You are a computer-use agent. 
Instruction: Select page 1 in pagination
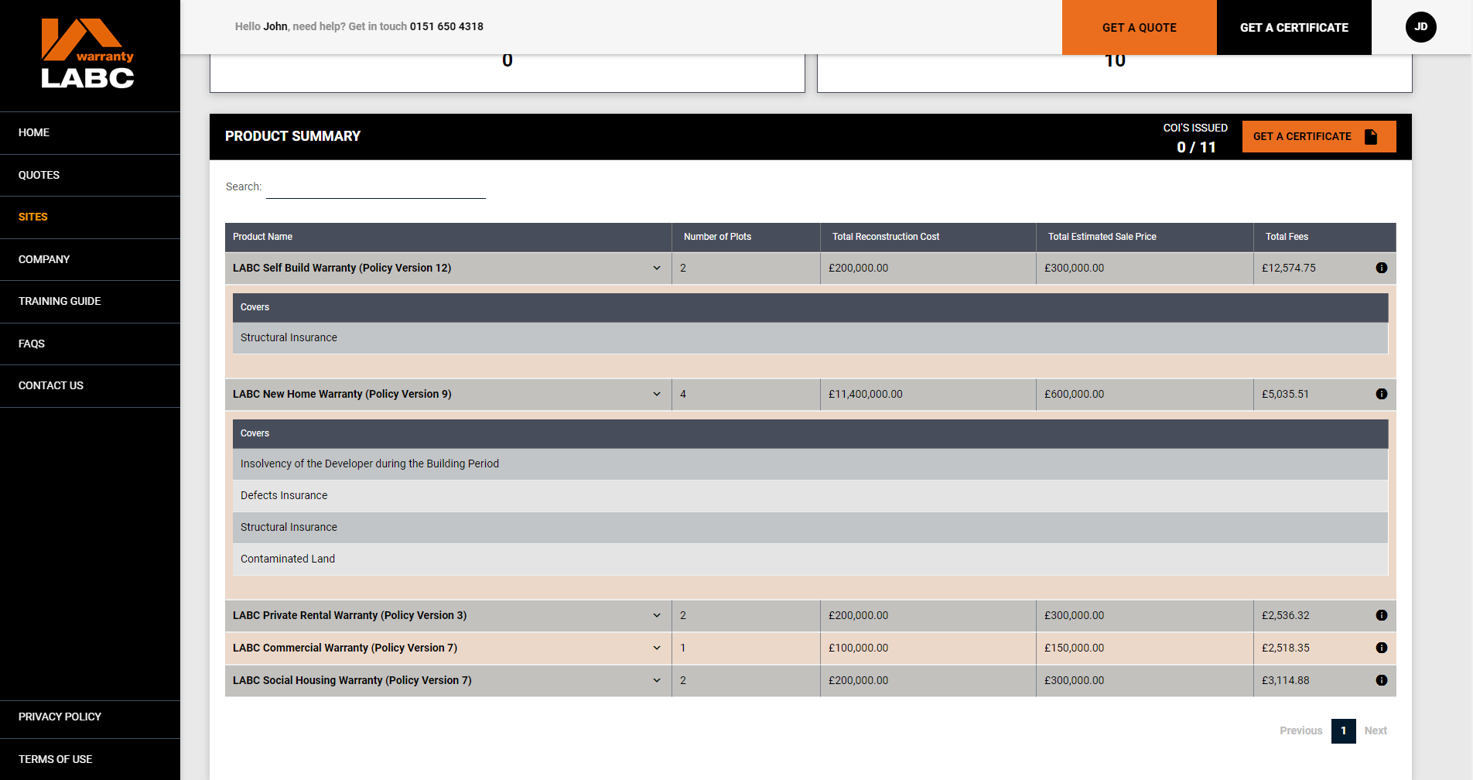1343,731
